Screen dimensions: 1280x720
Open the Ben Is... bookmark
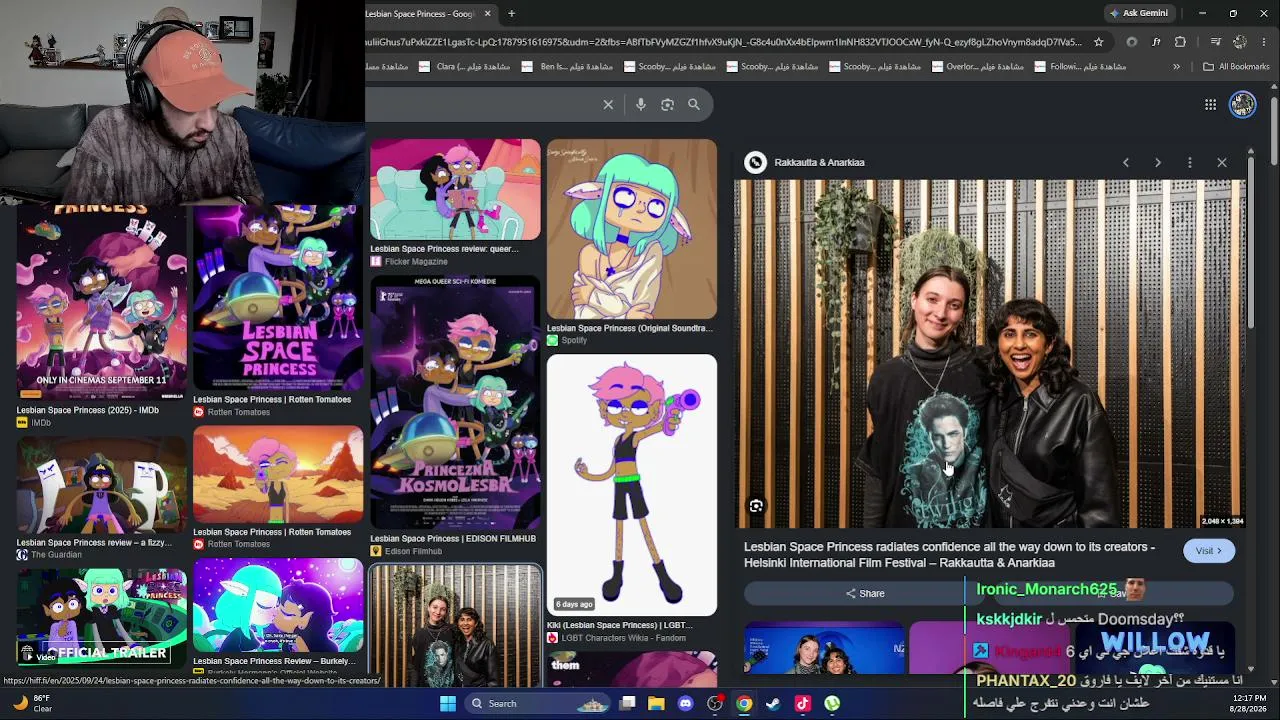[567, 67]
